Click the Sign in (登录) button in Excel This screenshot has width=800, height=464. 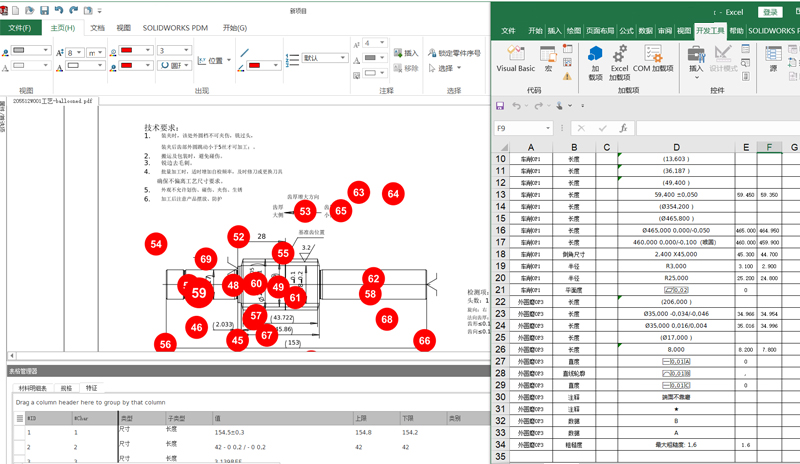pos(770,12)
